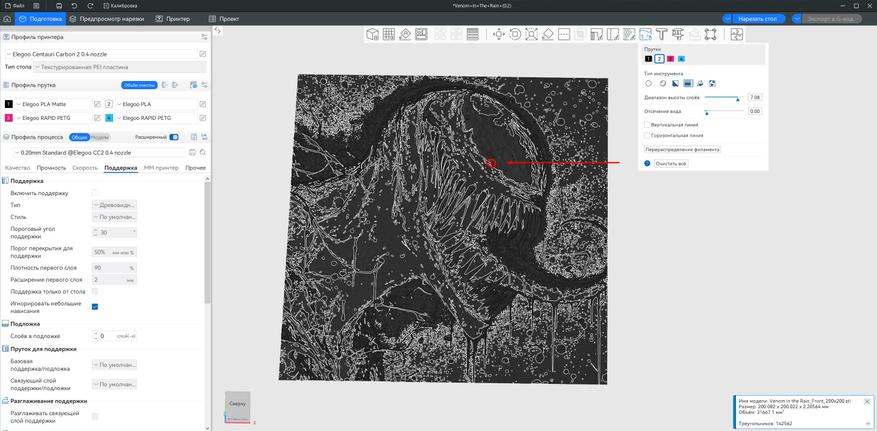877x431 pixels.
Task: Open the printer profile dropdown
Action: tap(101, 54)
